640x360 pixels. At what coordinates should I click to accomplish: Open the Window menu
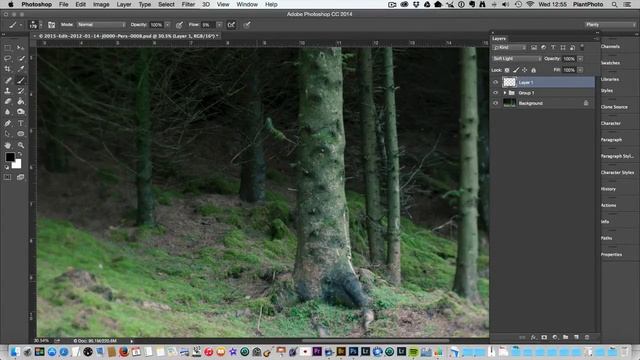tap(247, 4)
